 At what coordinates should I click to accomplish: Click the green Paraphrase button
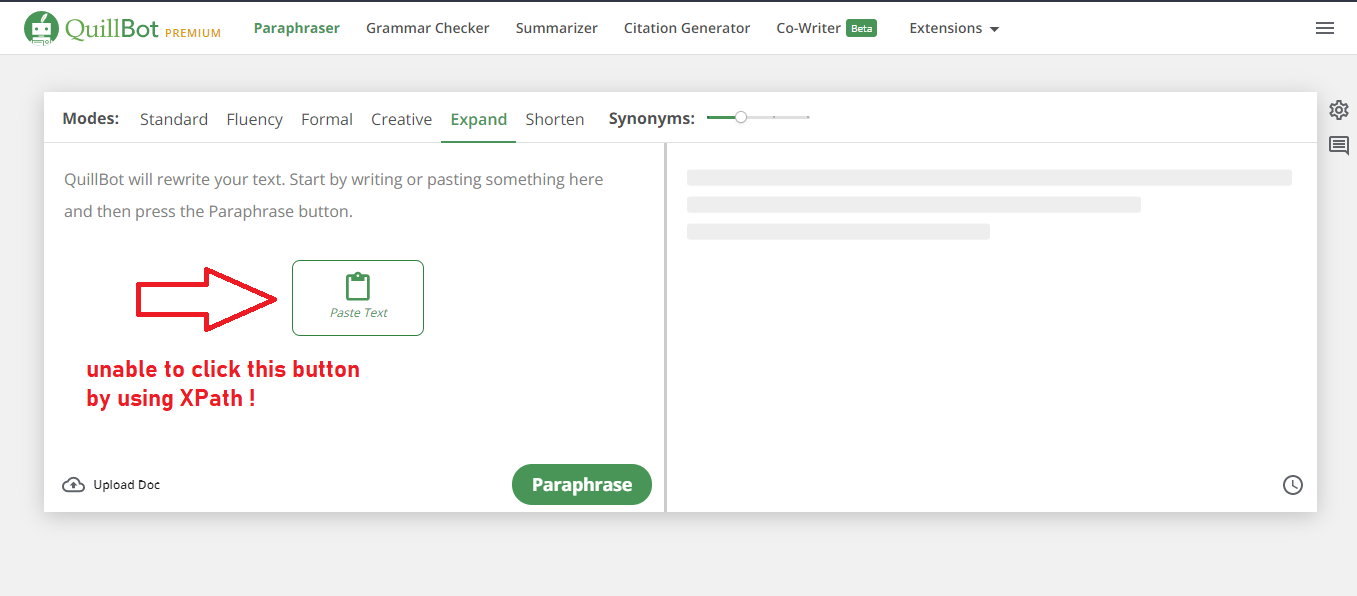[582, 484]
